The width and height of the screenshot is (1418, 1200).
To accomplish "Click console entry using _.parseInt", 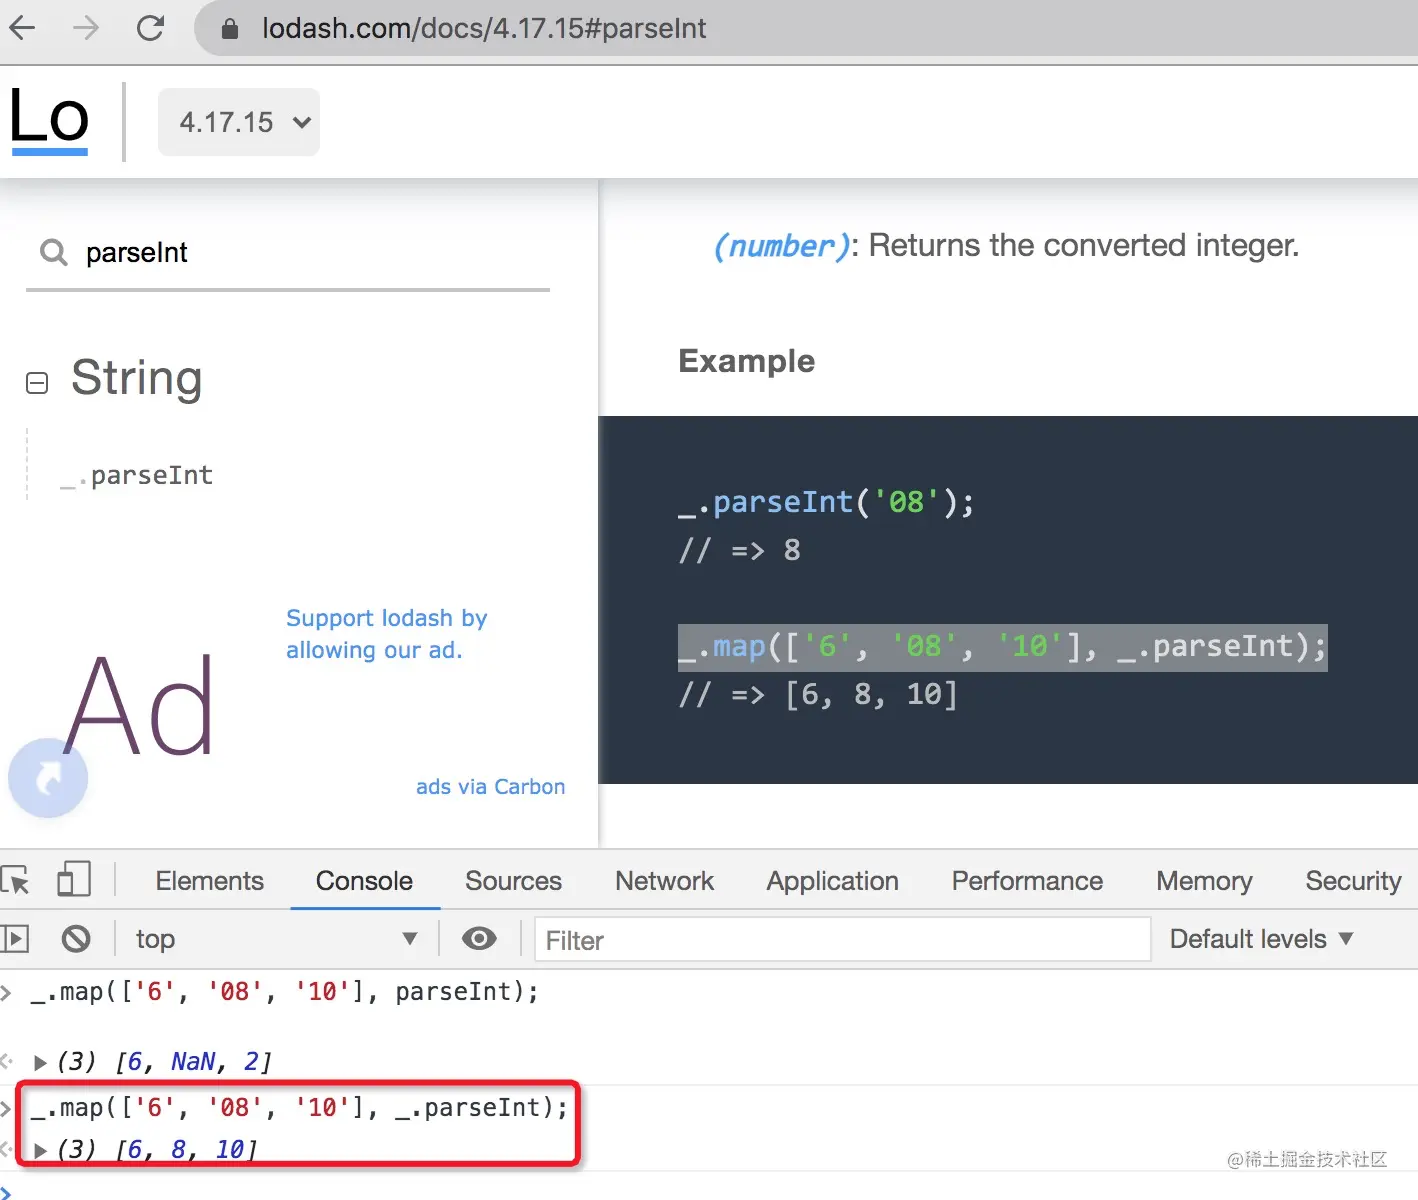I will tap(299, 1108).
